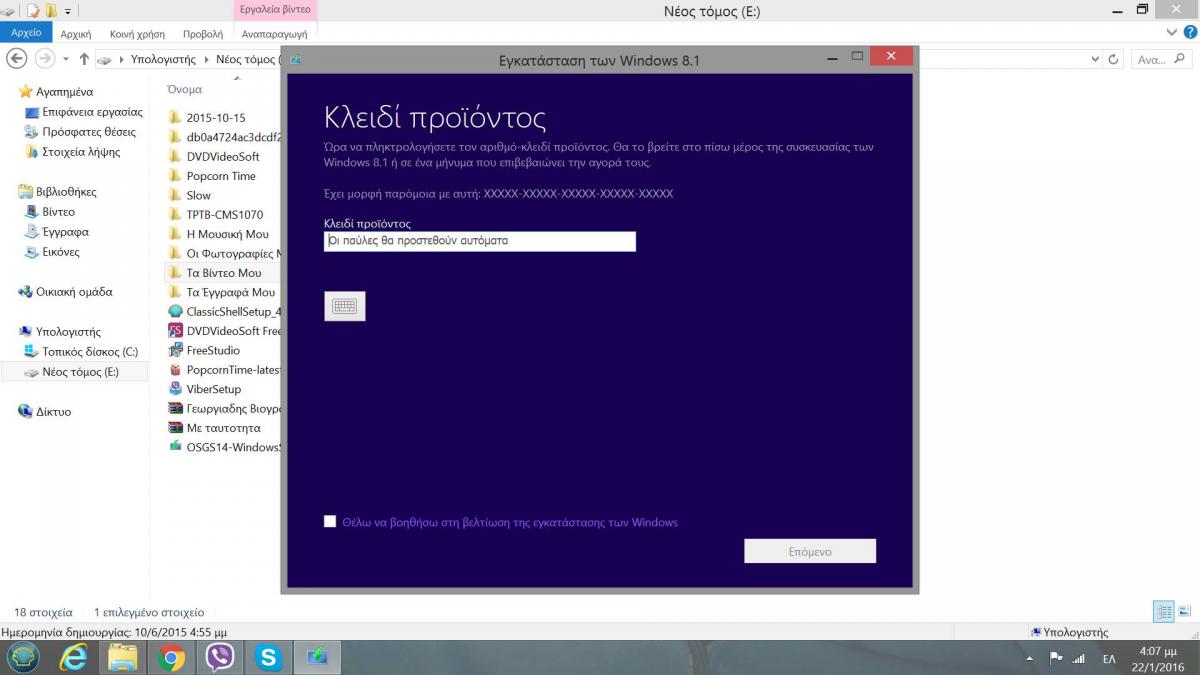Select the Τα Βίντεο Μου folder
This screenshot has width=1200, height=675.
click(224, 272)
